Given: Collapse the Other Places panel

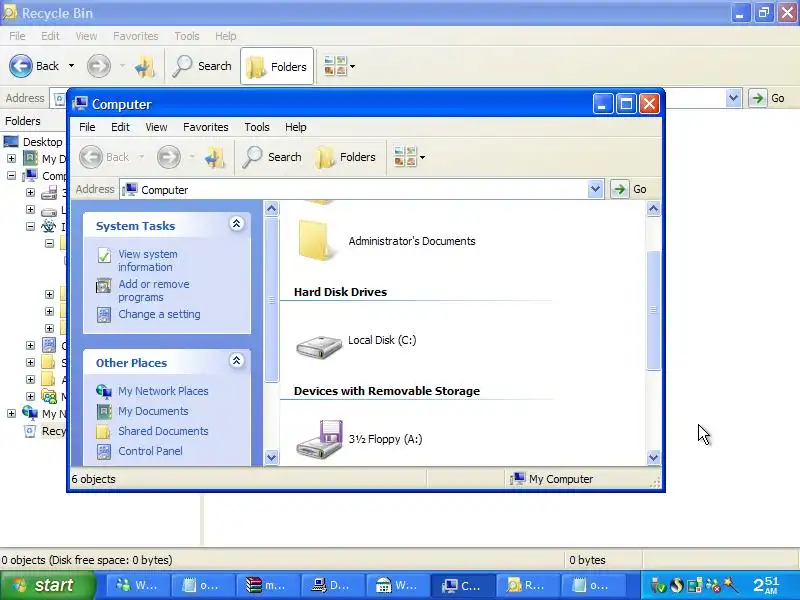Looking at the screenshot, I should 236,361.
